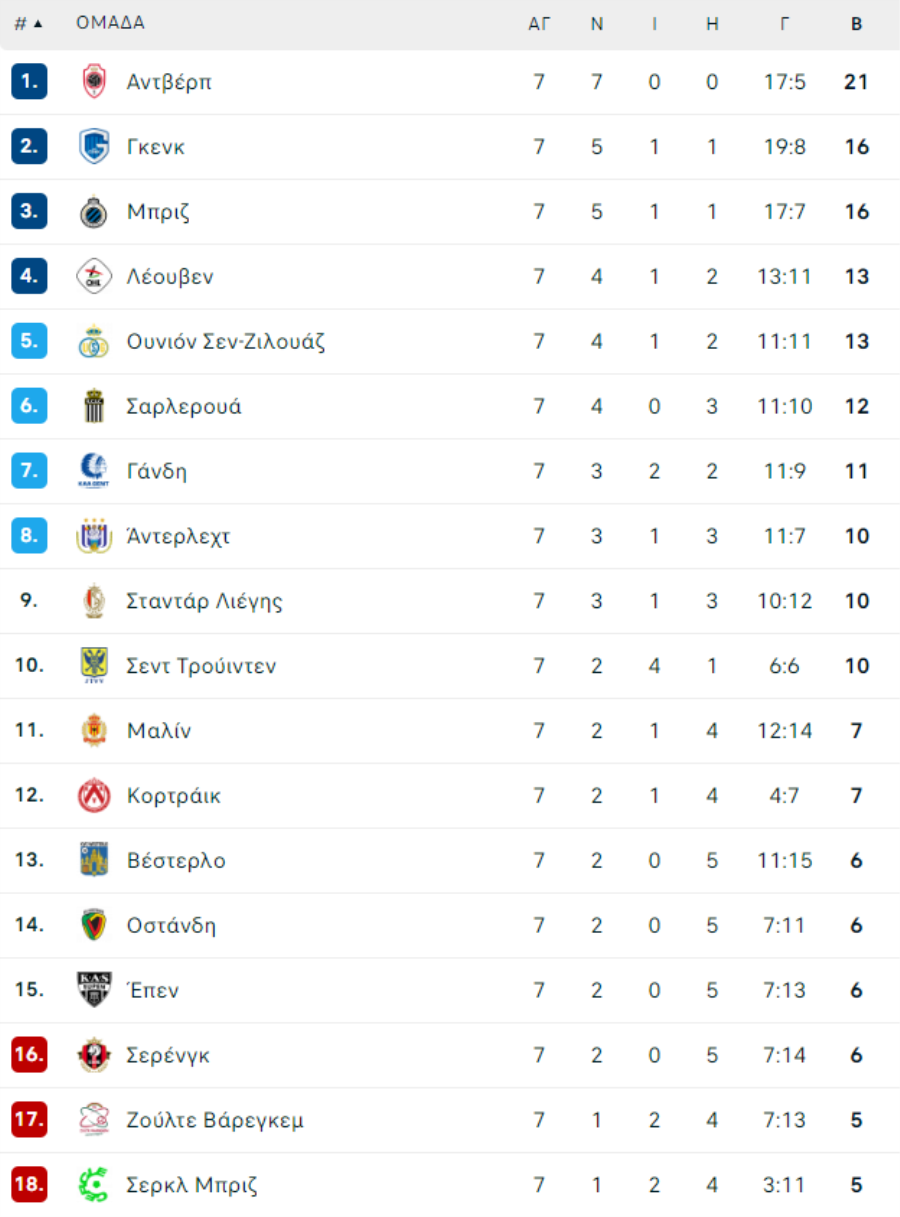Sort standings by the ΟΜΑΔΑ header

[x=110, y=23]
